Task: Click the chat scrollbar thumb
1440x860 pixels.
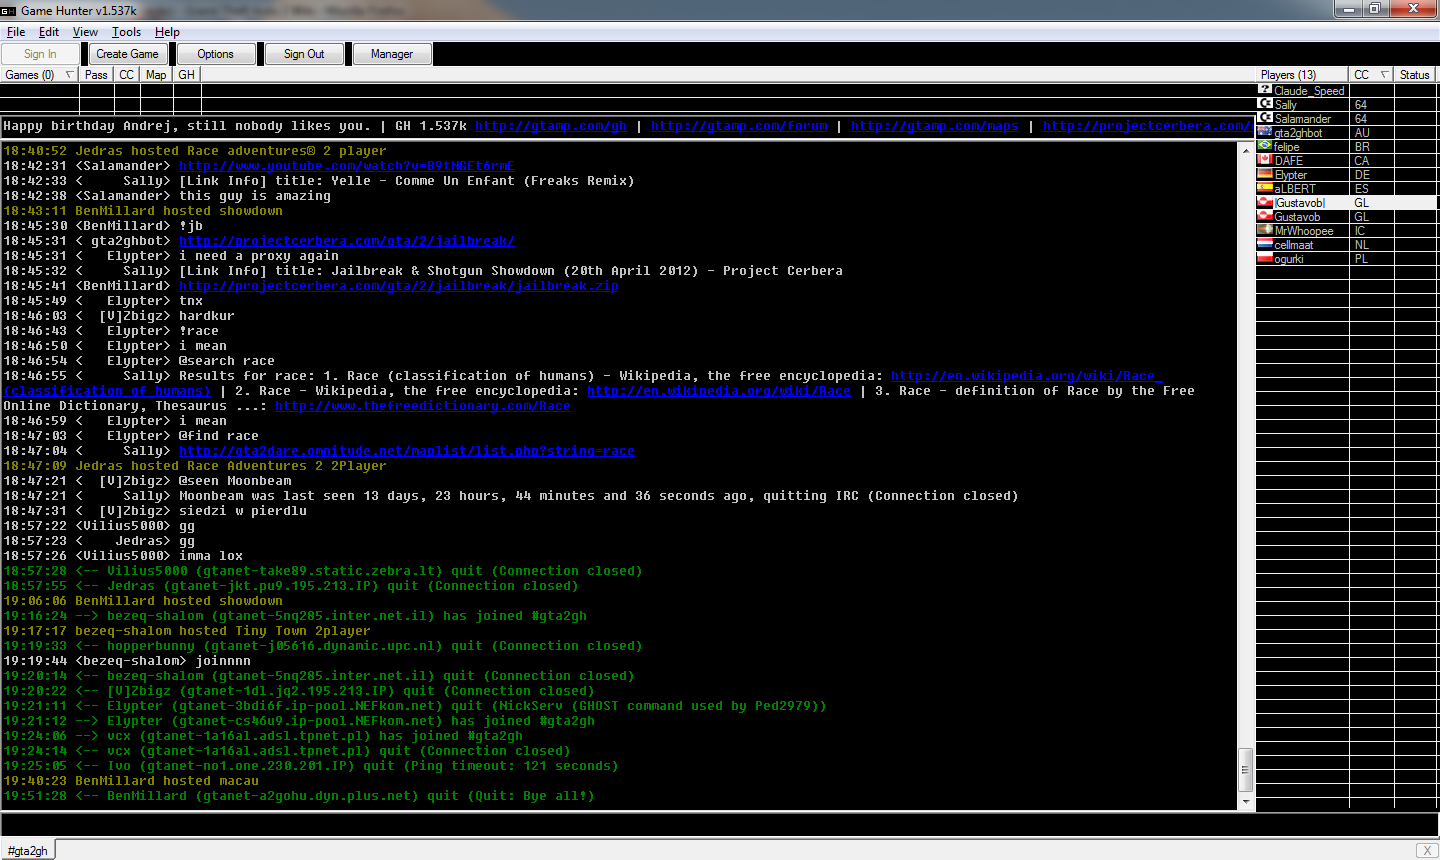Action: 1246,770
